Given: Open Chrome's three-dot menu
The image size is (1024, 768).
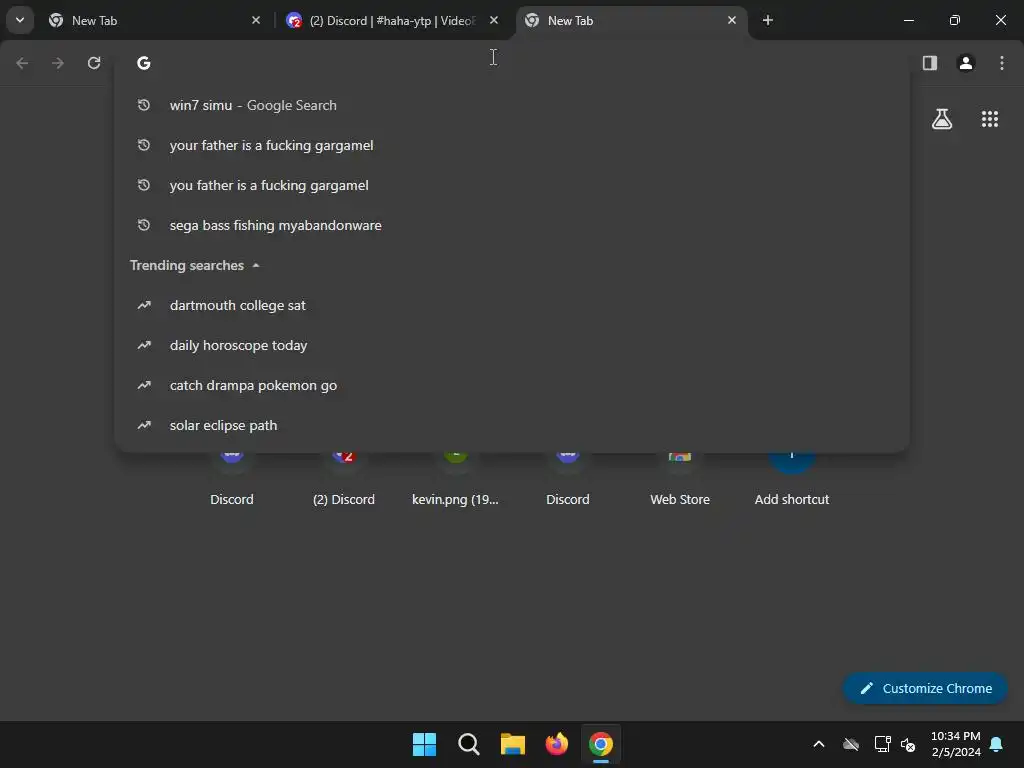Looking at the screenshot, I should point(1002,63).
